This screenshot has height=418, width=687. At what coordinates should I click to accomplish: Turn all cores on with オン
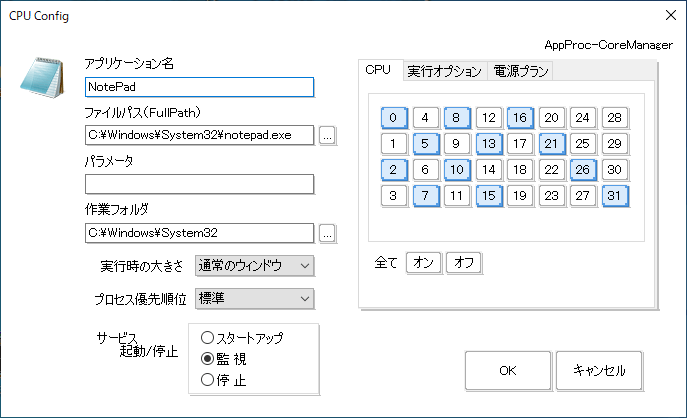tap(423, 262)
